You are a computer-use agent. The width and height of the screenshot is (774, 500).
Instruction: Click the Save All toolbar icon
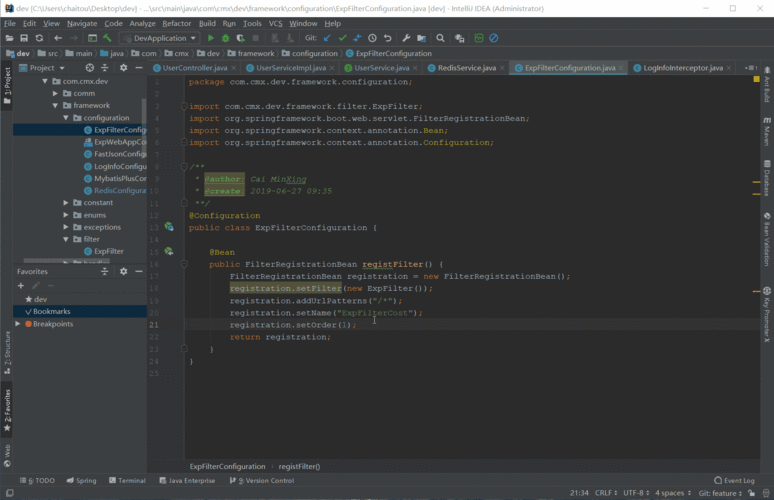23,38
